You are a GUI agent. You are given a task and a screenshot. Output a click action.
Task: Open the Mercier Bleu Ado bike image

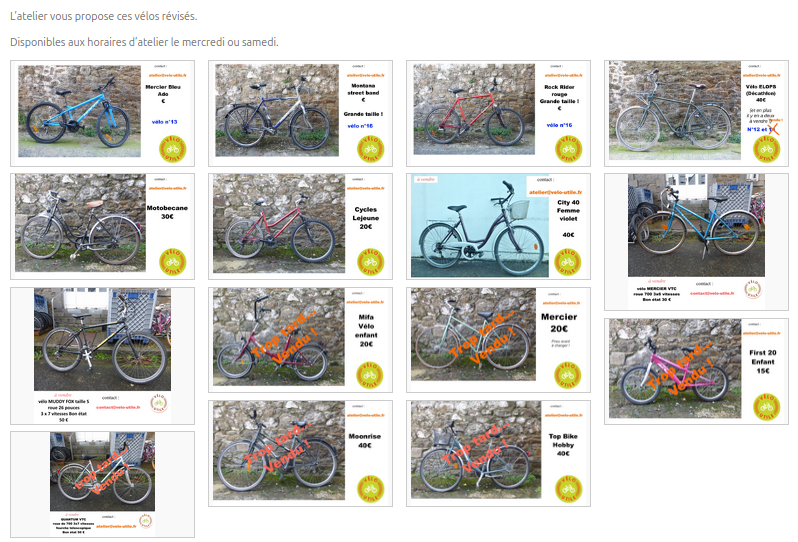tap(102, 113)
